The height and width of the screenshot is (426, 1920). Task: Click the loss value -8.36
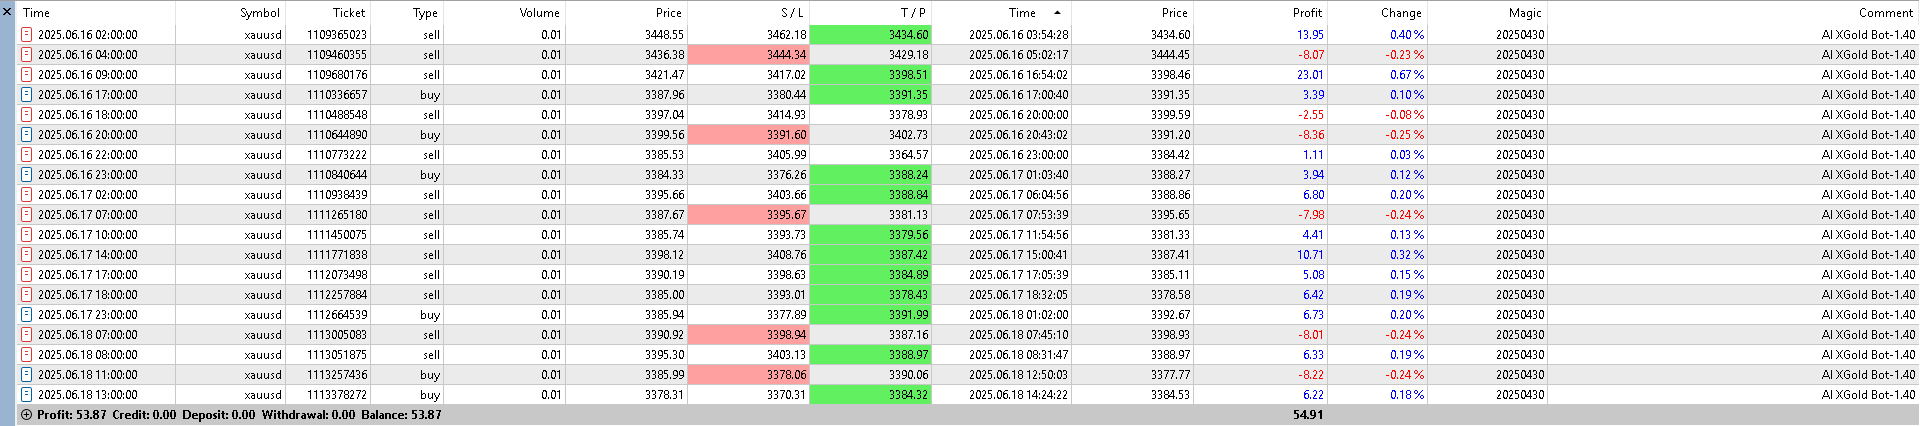coord(1311,134)
